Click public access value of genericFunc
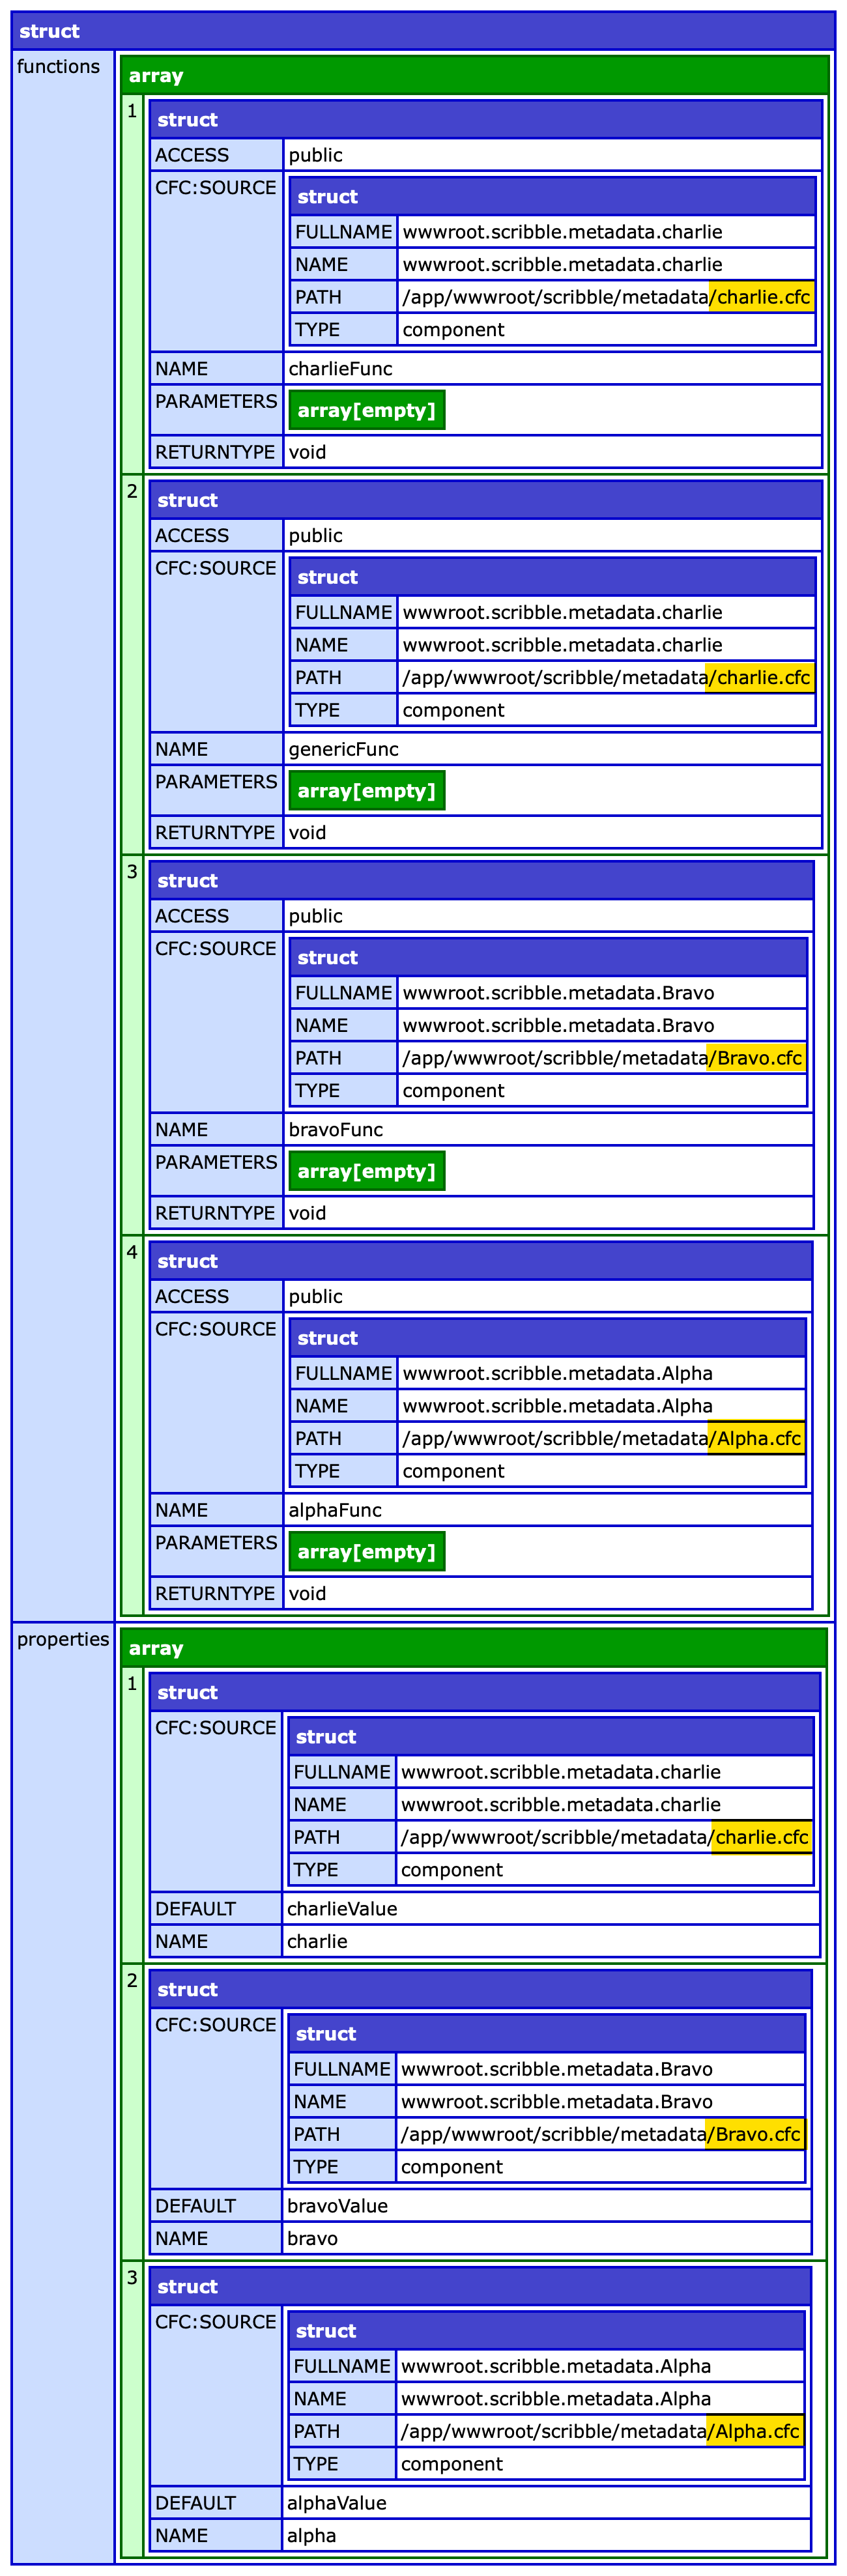Screen dimensions: 847x2576 tap(316, 535)
